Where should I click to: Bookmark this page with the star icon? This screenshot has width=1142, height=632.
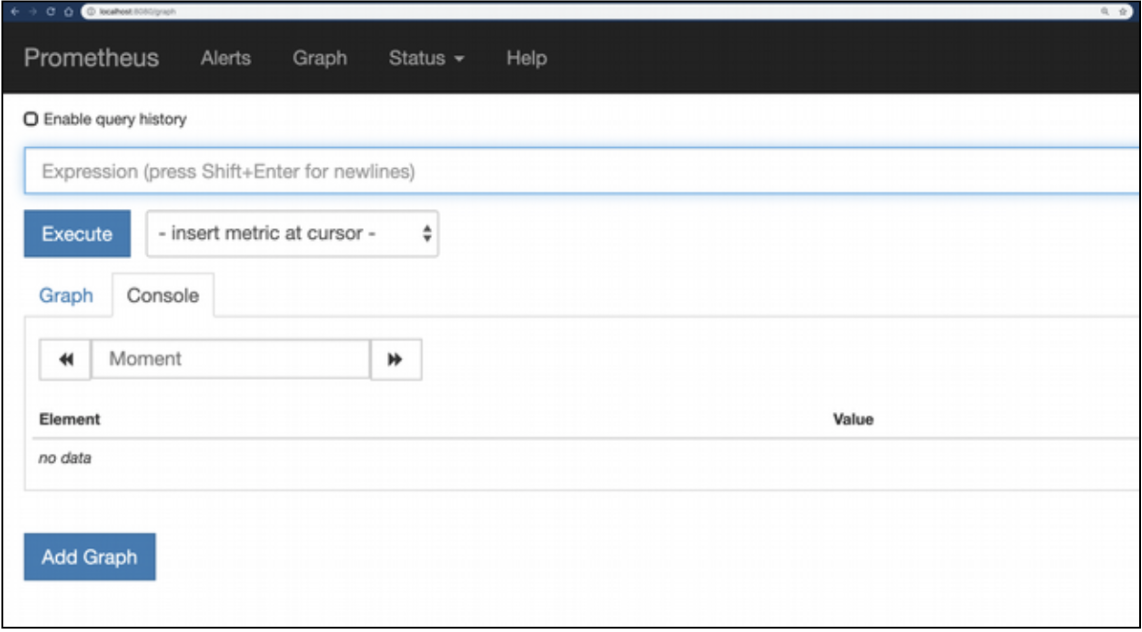[1122, 12]
